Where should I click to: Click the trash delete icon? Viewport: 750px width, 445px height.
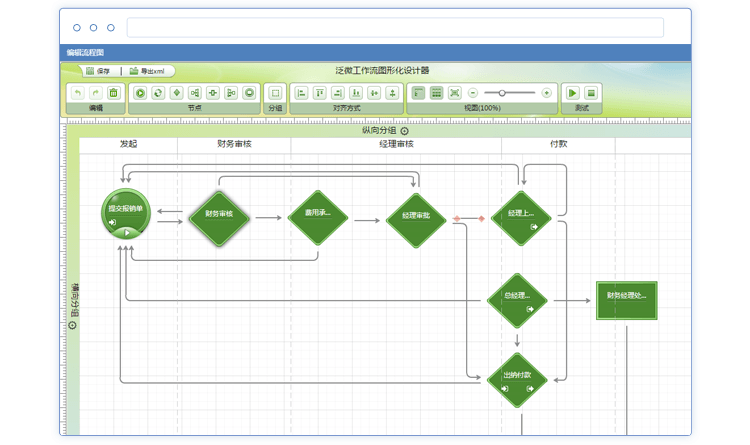pyautogui.click(x=113, y=93)
